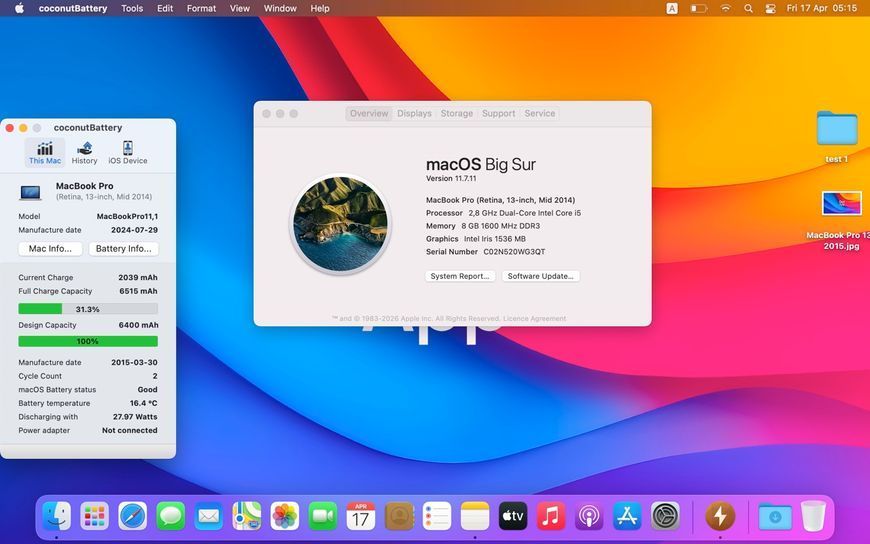
Task: Open the History view in coconutBattery
Action: [84, 153]
